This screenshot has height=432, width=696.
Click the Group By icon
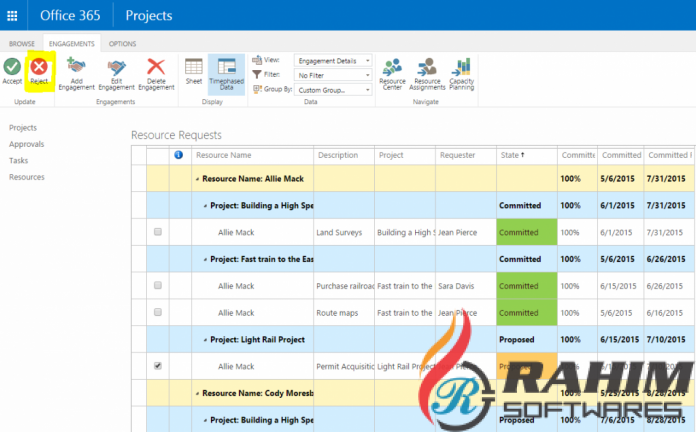click(257, 89)
